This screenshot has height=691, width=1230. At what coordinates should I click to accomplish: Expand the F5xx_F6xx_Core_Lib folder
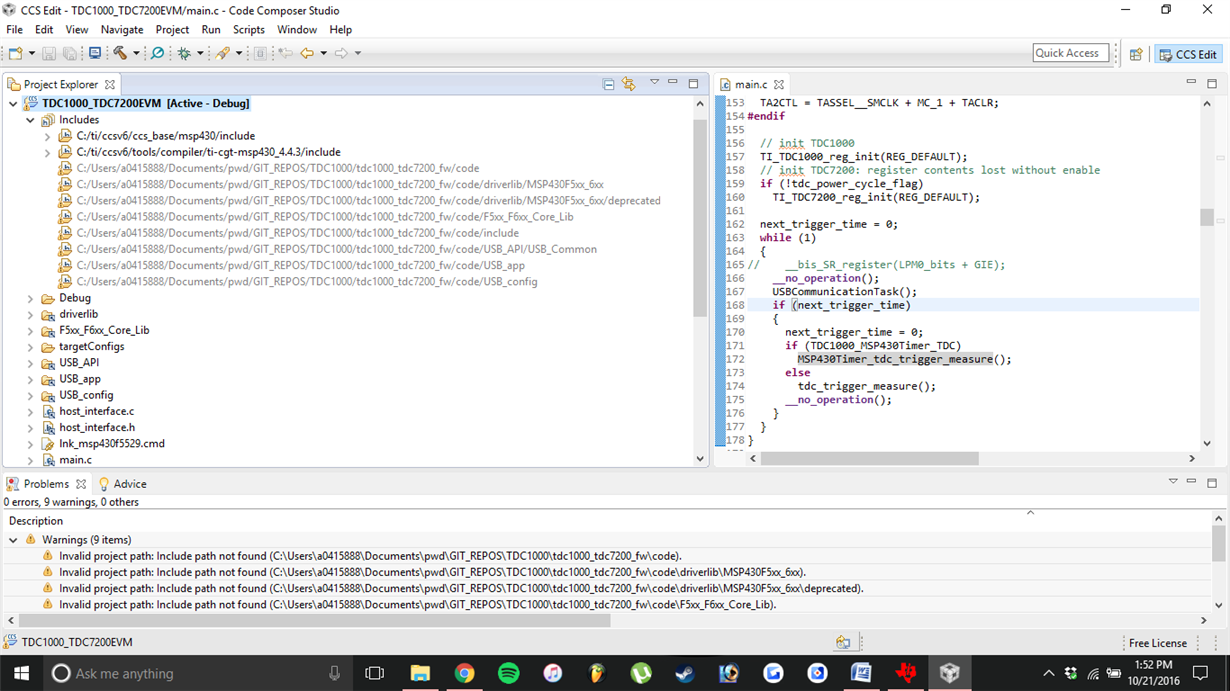click(x=30, y=330)
